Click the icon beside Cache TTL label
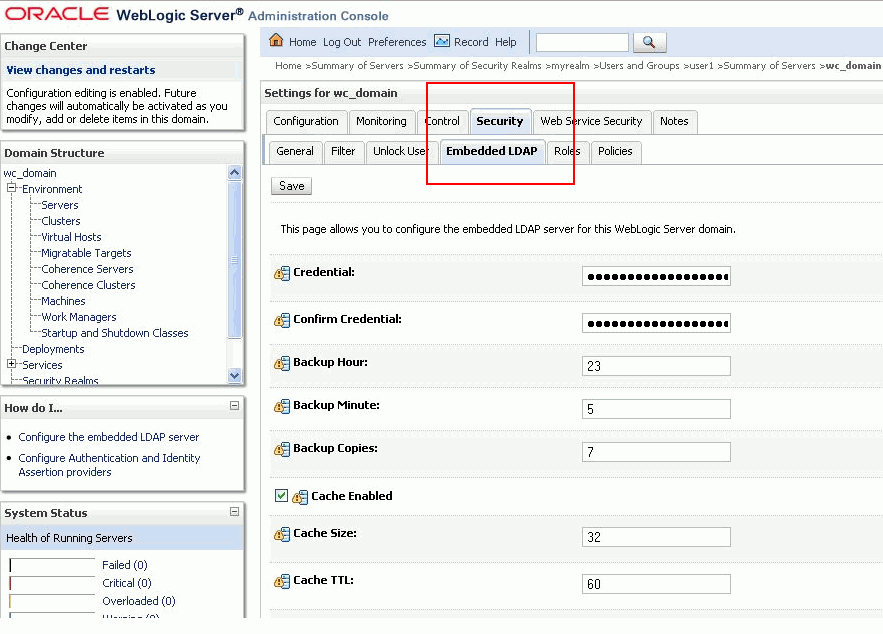The height and width of the screenshot is (634, 883). 282,582
